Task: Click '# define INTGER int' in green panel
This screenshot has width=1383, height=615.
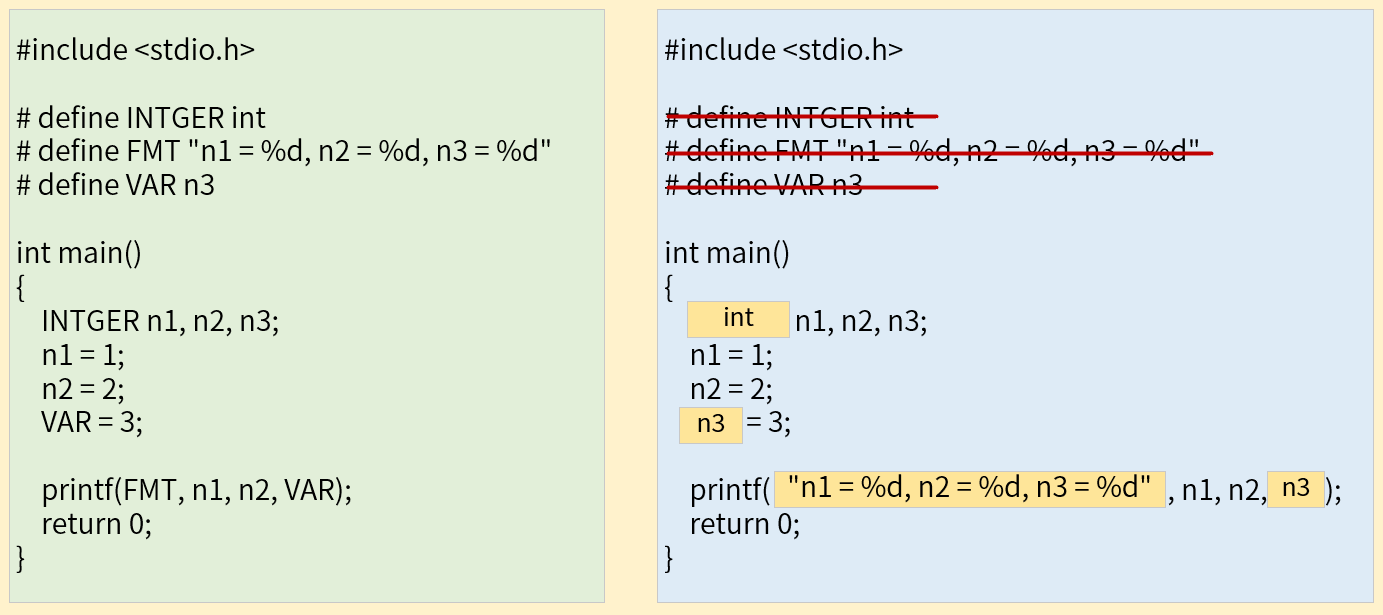Action: click(x=141, y=118)
